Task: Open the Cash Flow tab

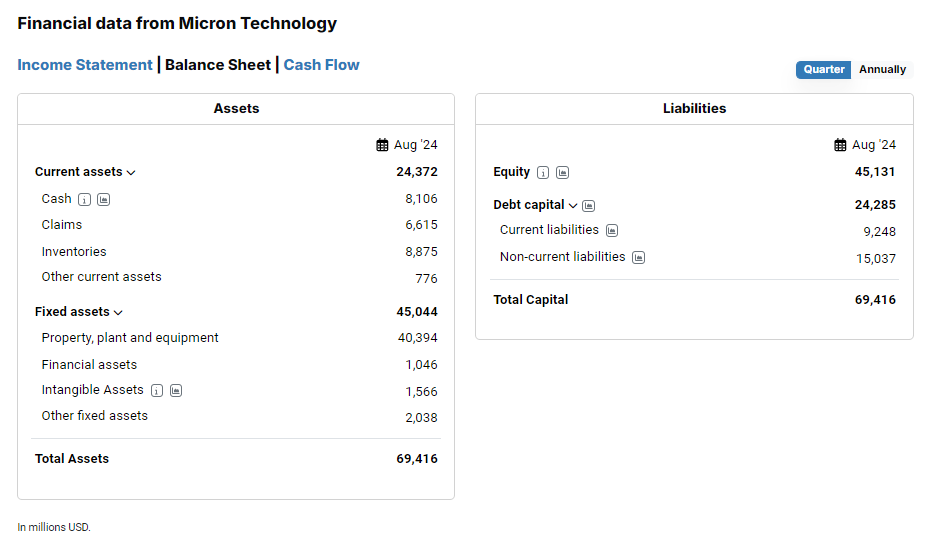Action: (321, 64)
